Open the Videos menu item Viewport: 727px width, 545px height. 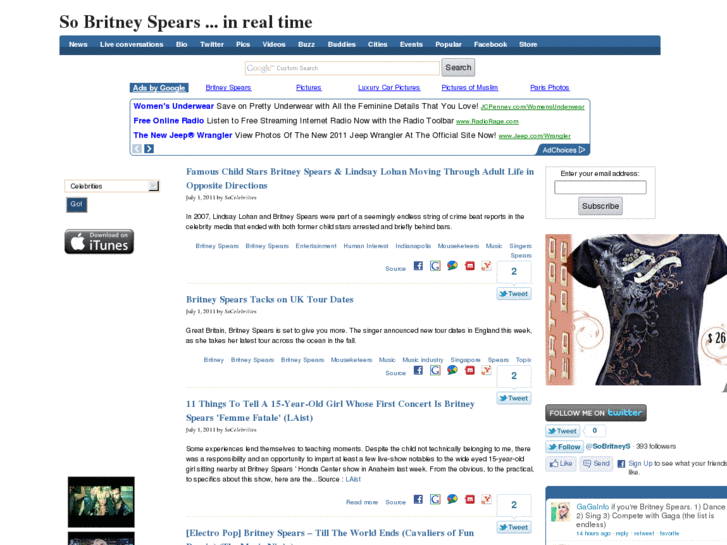274,45
